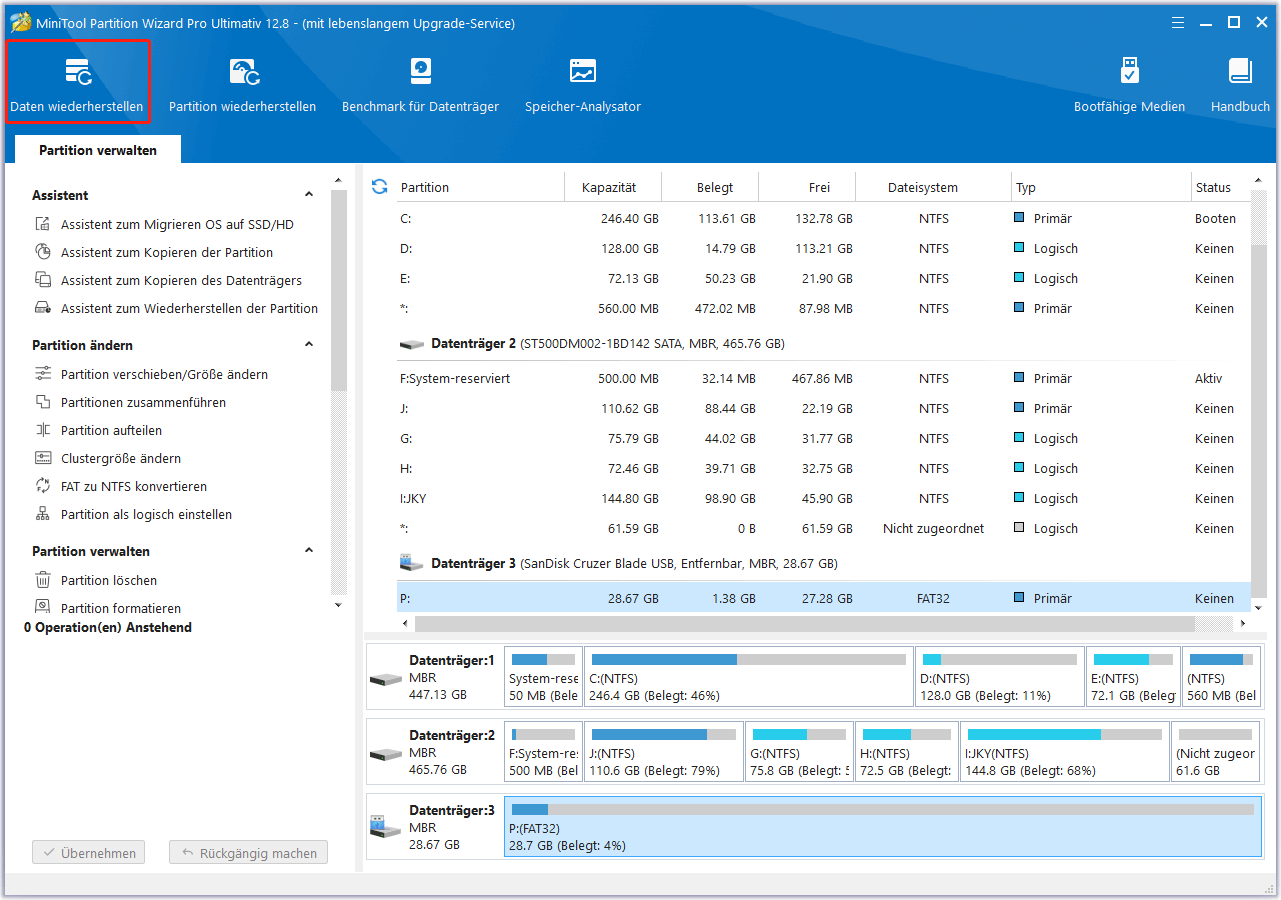Start the Speicher-Analysator tool
The image size is (1281, 900).
pyautogui.click(x=583, y=82)
